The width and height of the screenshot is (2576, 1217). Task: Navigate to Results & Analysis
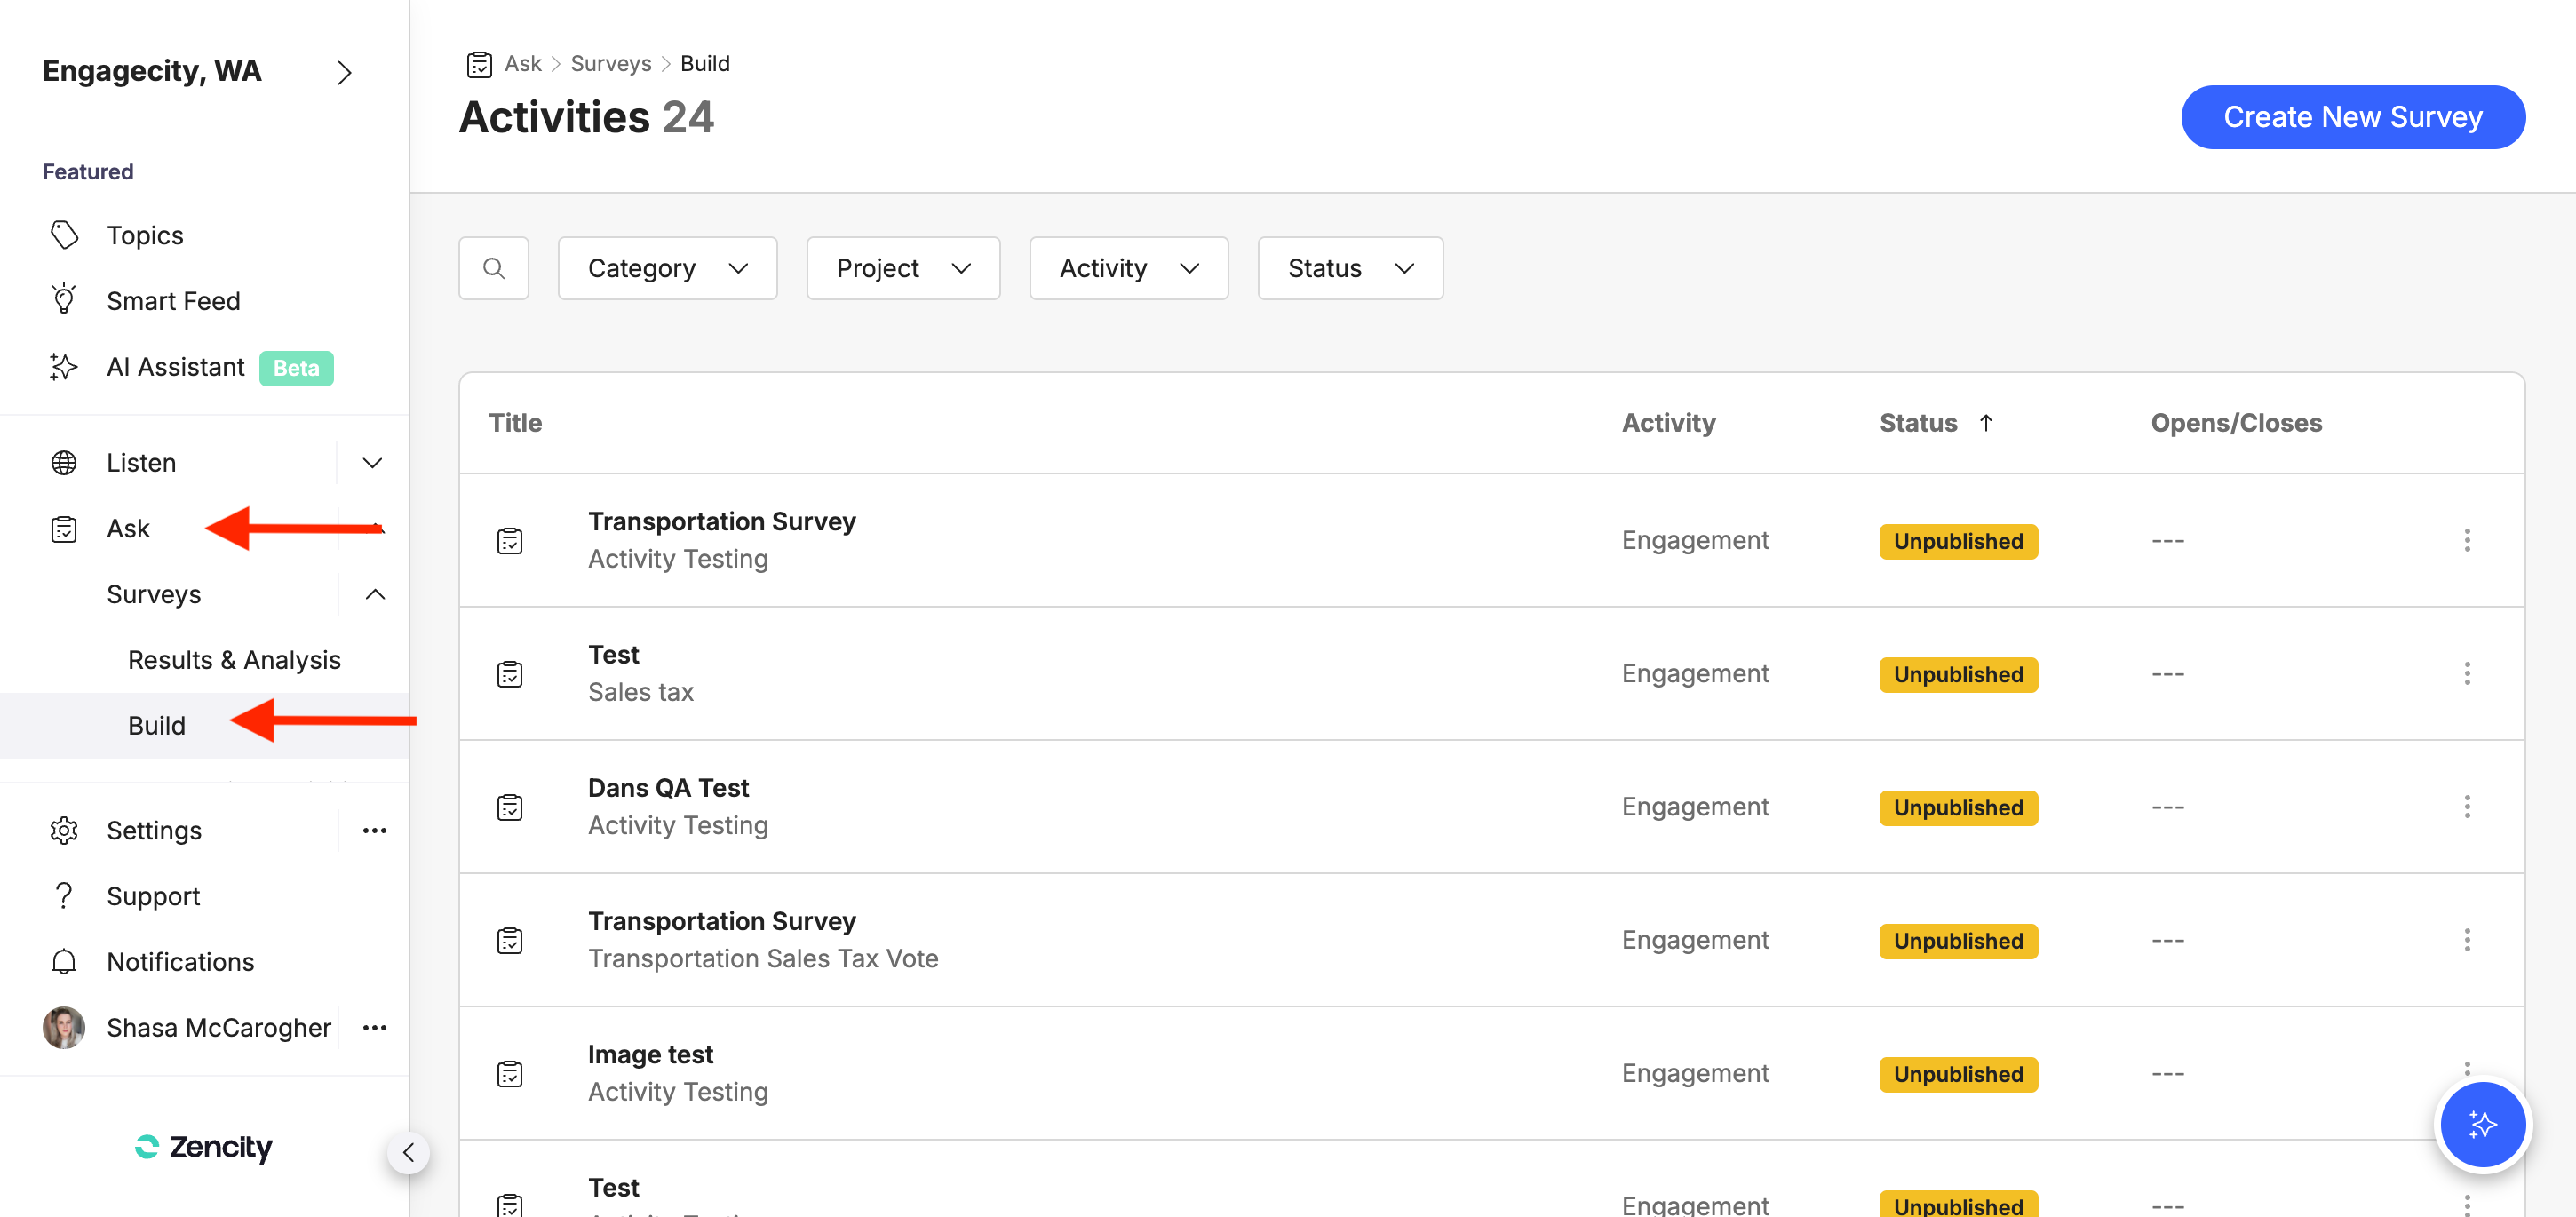[x=234, y=659]
